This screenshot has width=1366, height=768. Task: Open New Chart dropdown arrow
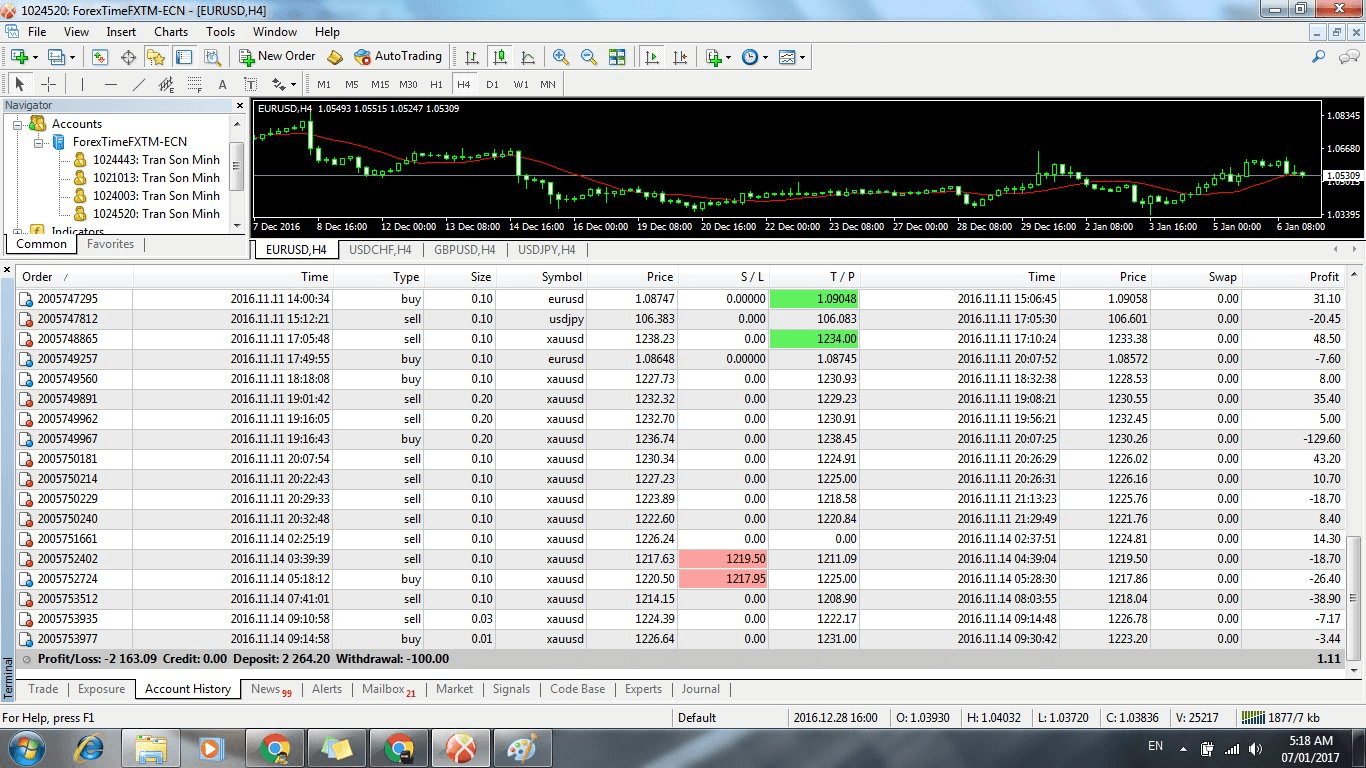tap(36, 57)
